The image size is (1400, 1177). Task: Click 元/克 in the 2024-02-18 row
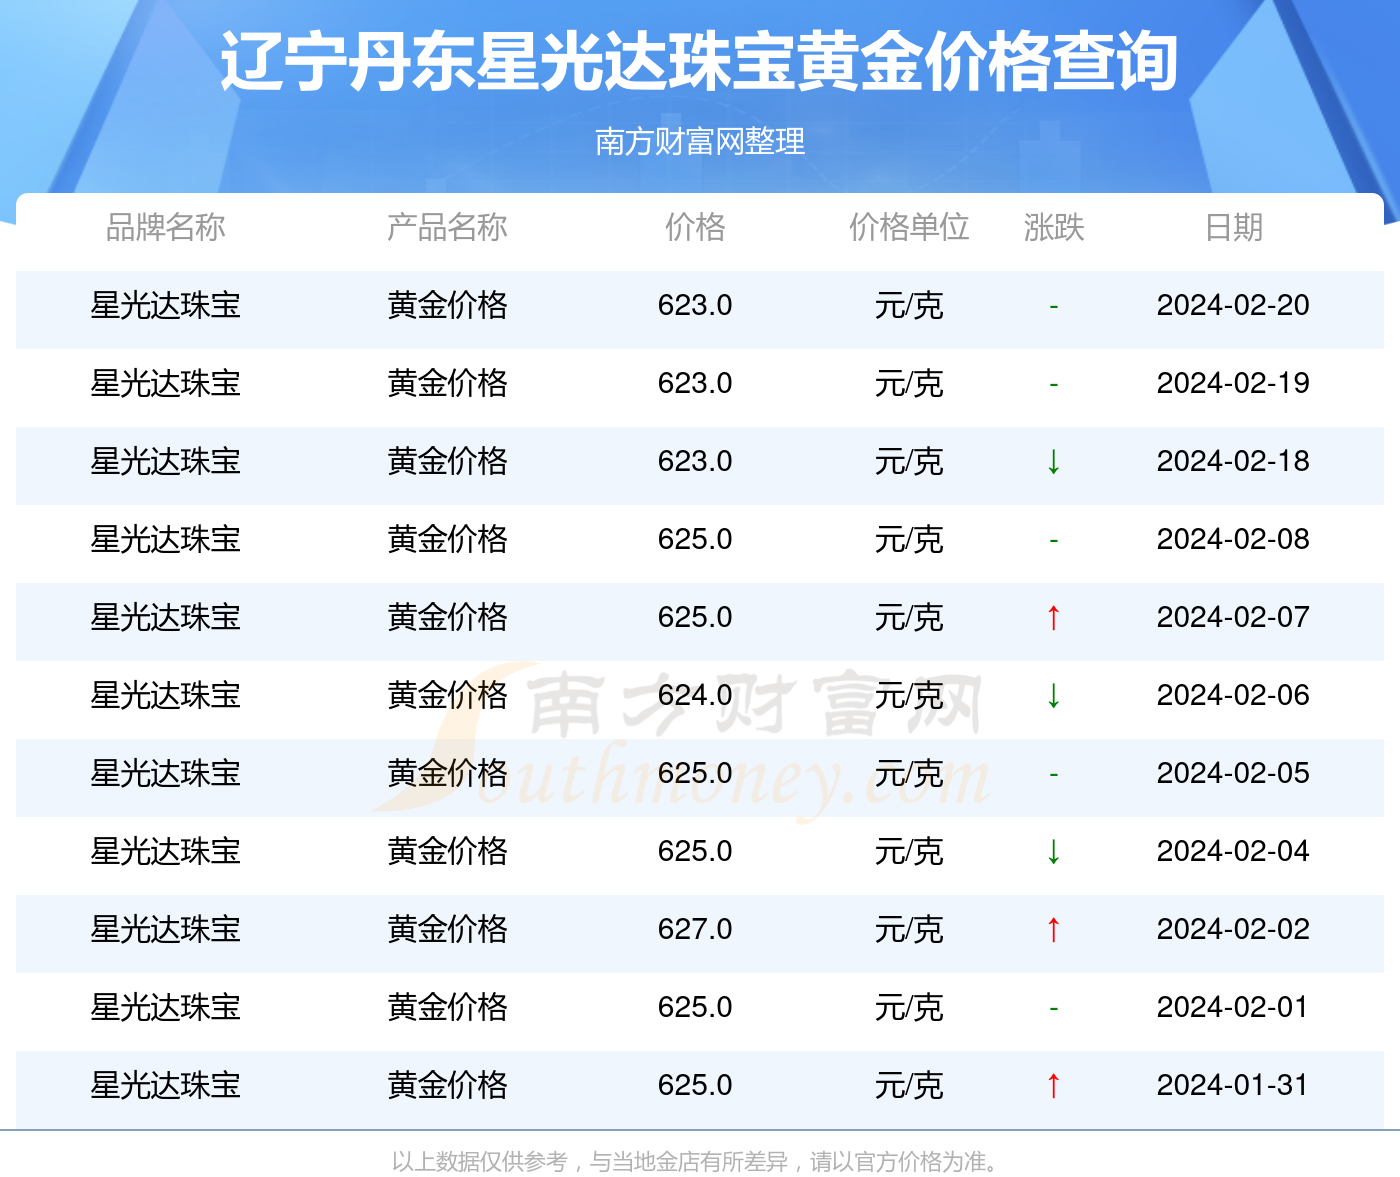point(909,461)
